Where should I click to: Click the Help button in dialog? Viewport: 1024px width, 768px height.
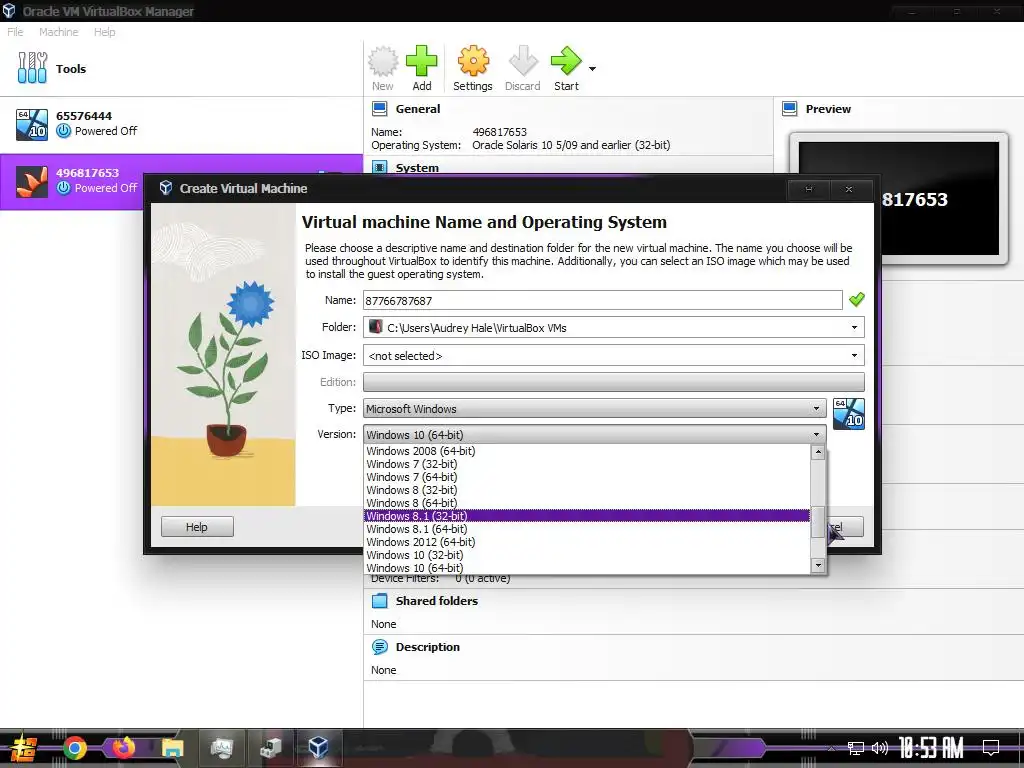tap(197, 526)
